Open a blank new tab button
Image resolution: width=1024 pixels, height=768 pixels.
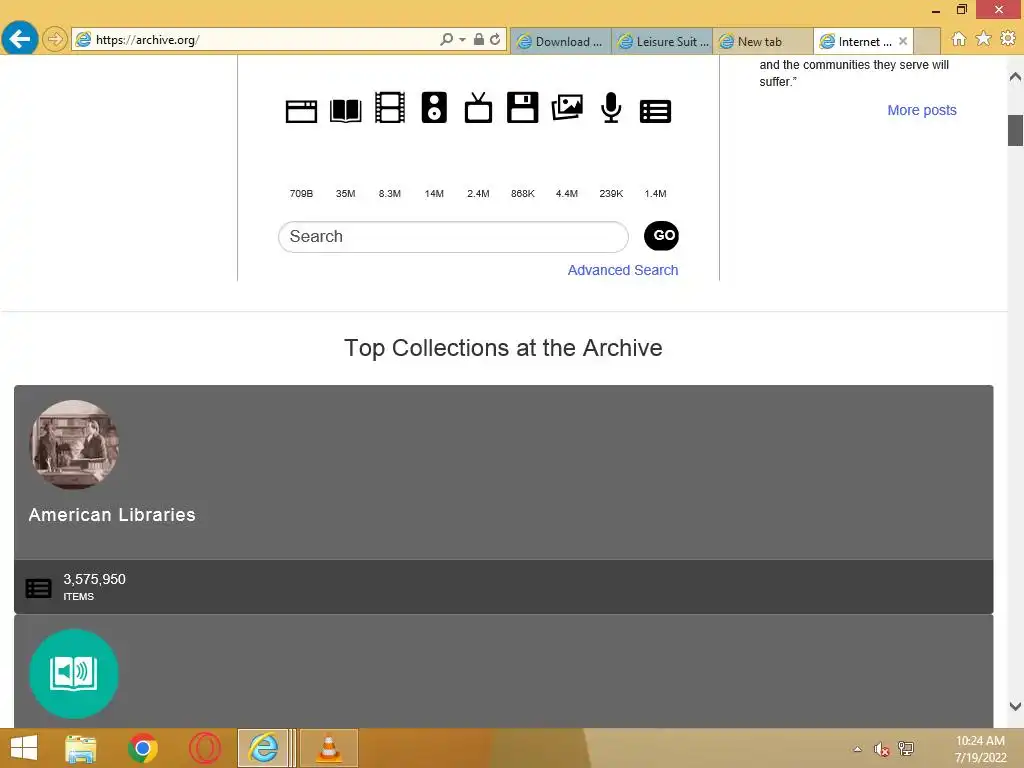(x=927, y=41)
